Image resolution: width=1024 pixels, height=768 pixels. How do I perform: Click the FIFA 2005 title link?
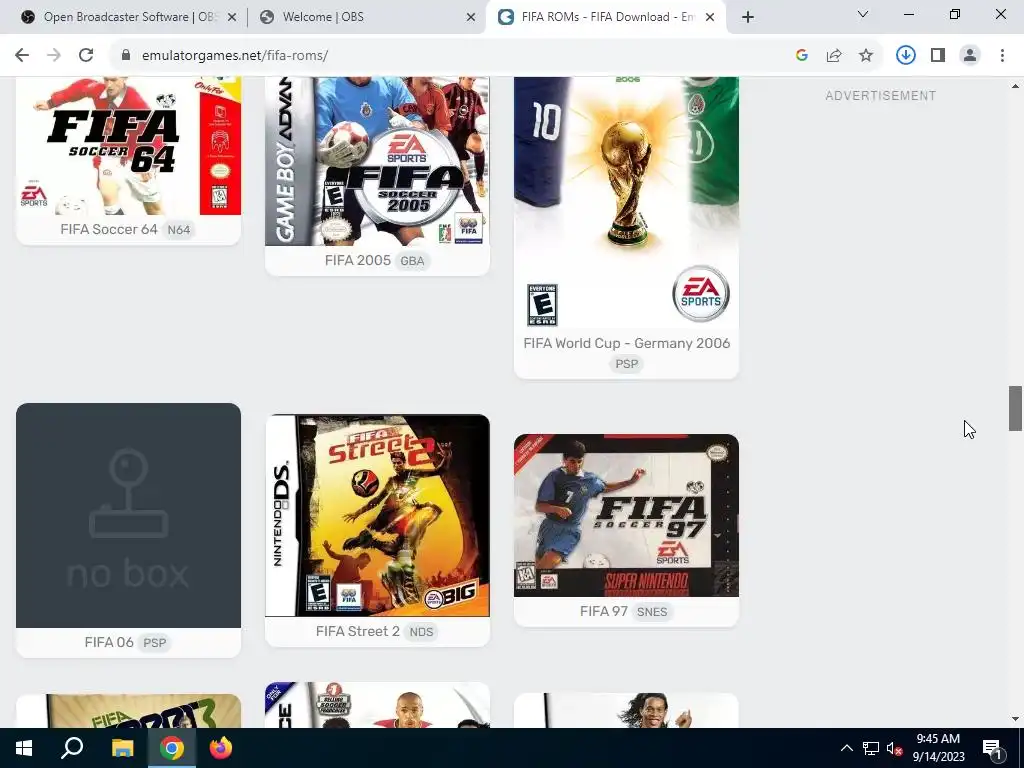[358, 261]
